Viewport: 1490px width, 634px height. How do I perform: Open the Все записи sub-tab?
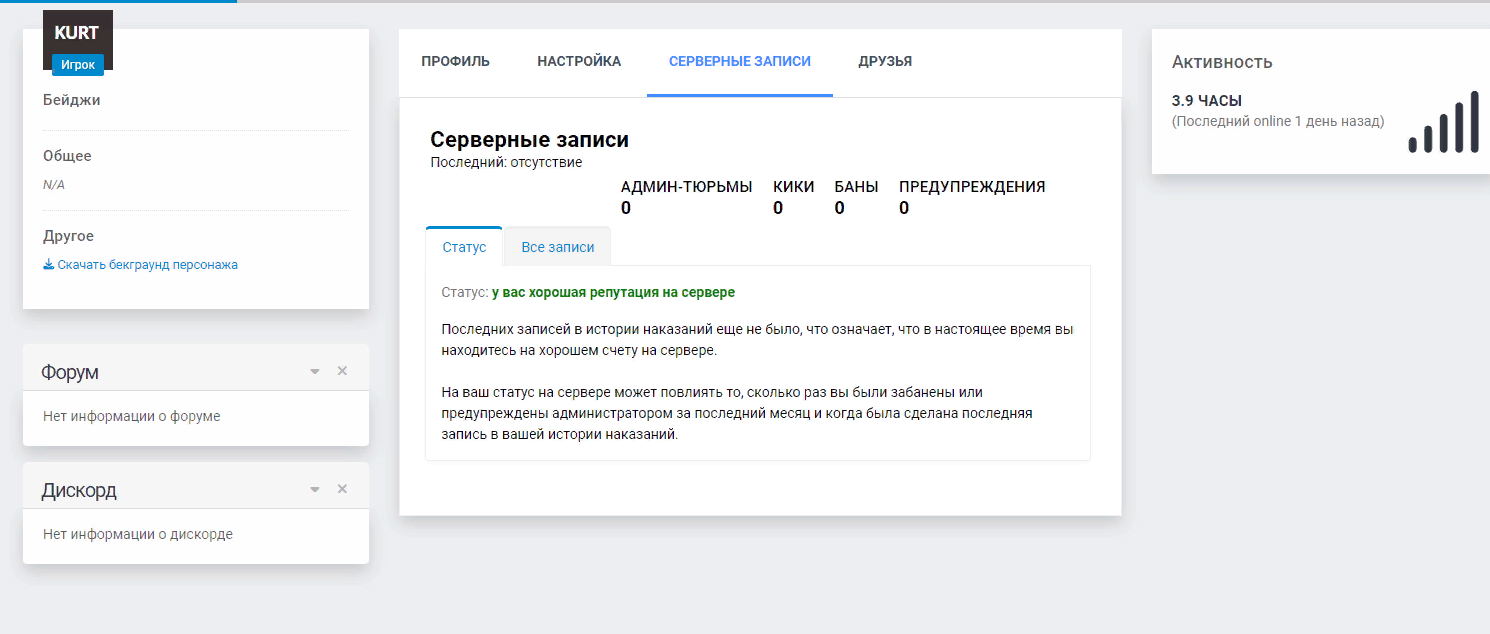coord(558,247)
